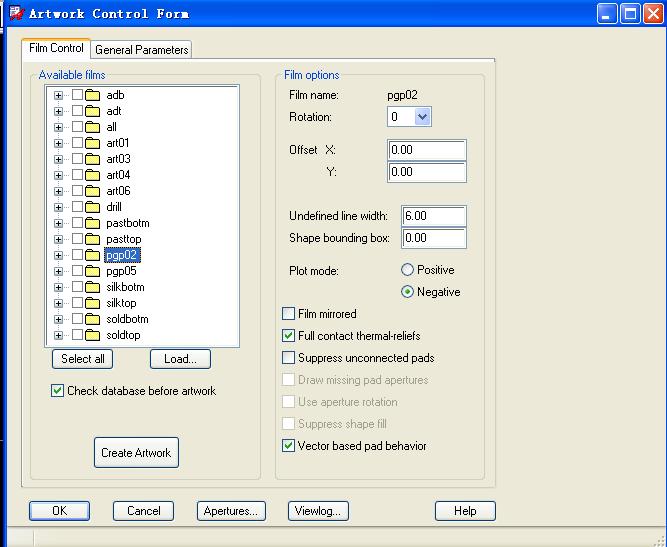This screenshot has width=667, height=547.
Task: Switch to the General Parameters tab
Action: click(141, 50)
